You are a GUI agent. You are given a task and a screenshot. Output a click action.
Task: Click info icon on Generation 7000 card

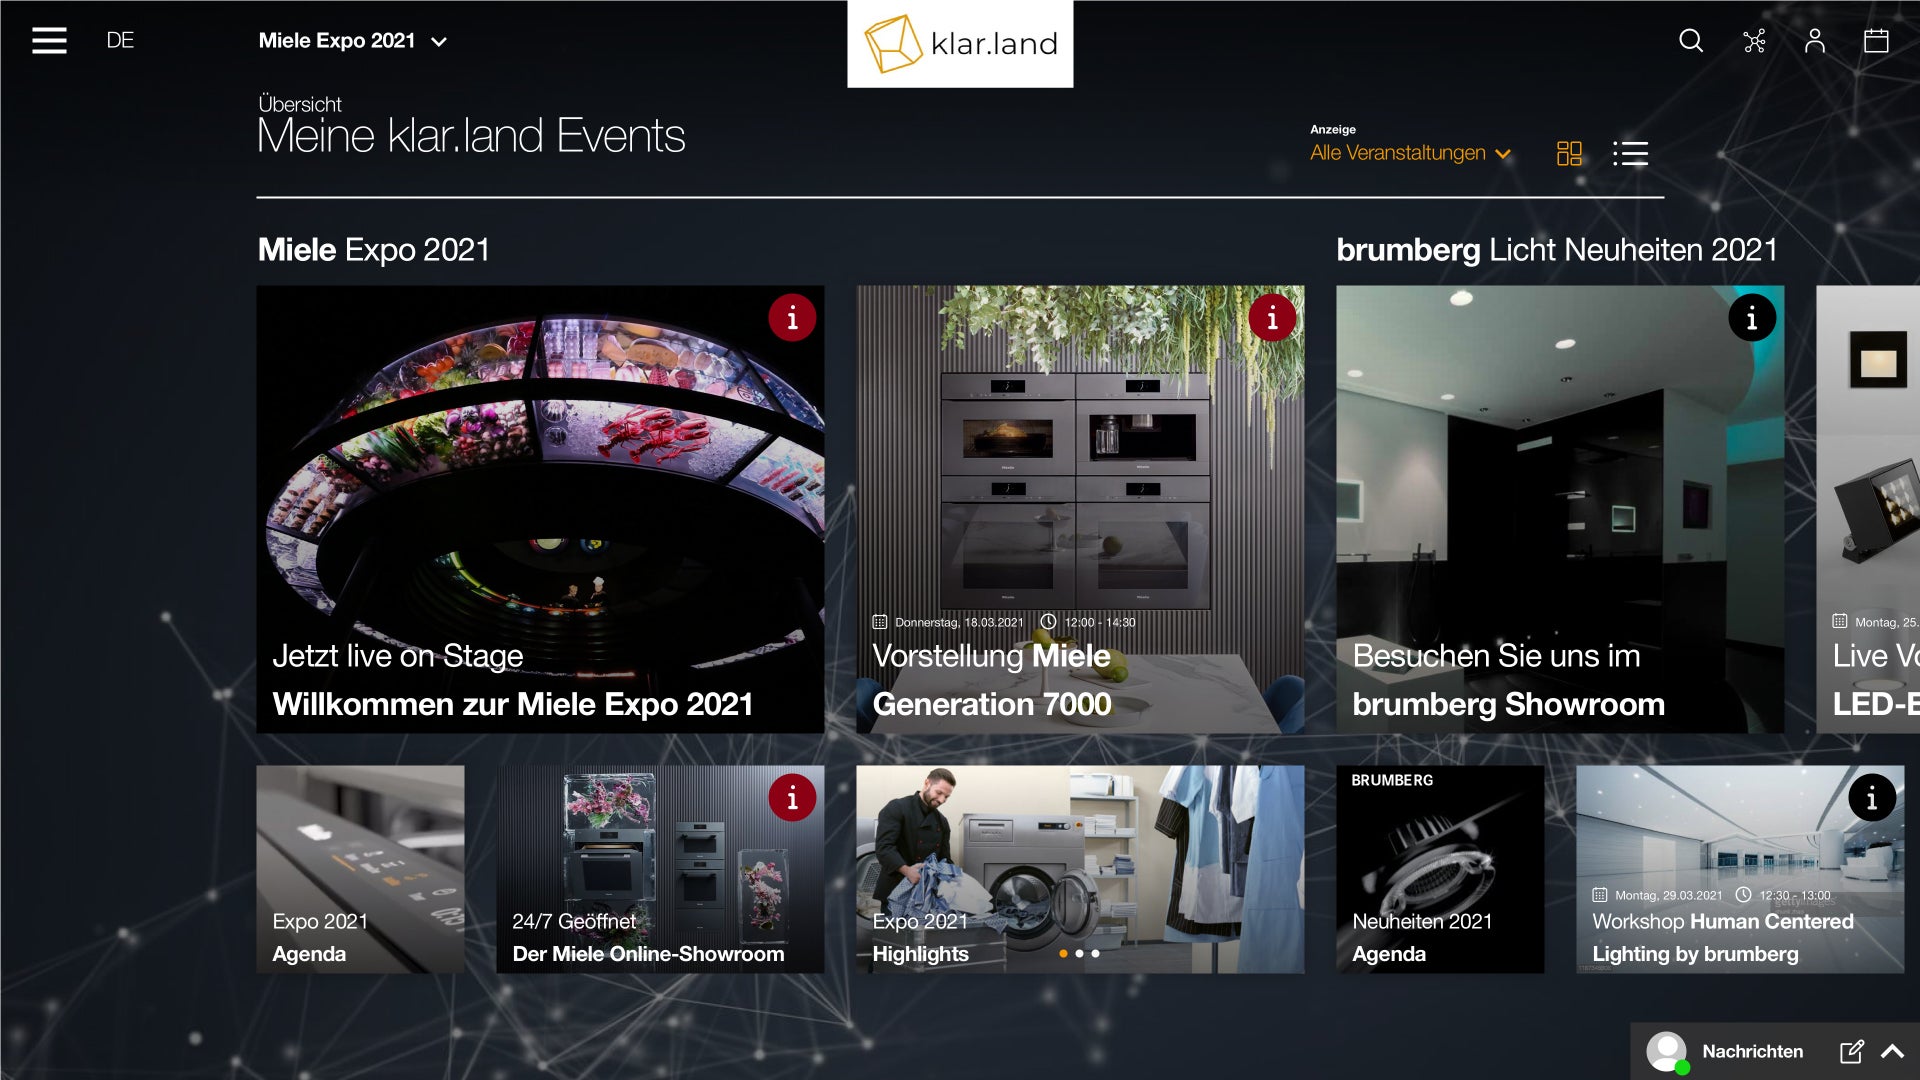pos(1272,318)
